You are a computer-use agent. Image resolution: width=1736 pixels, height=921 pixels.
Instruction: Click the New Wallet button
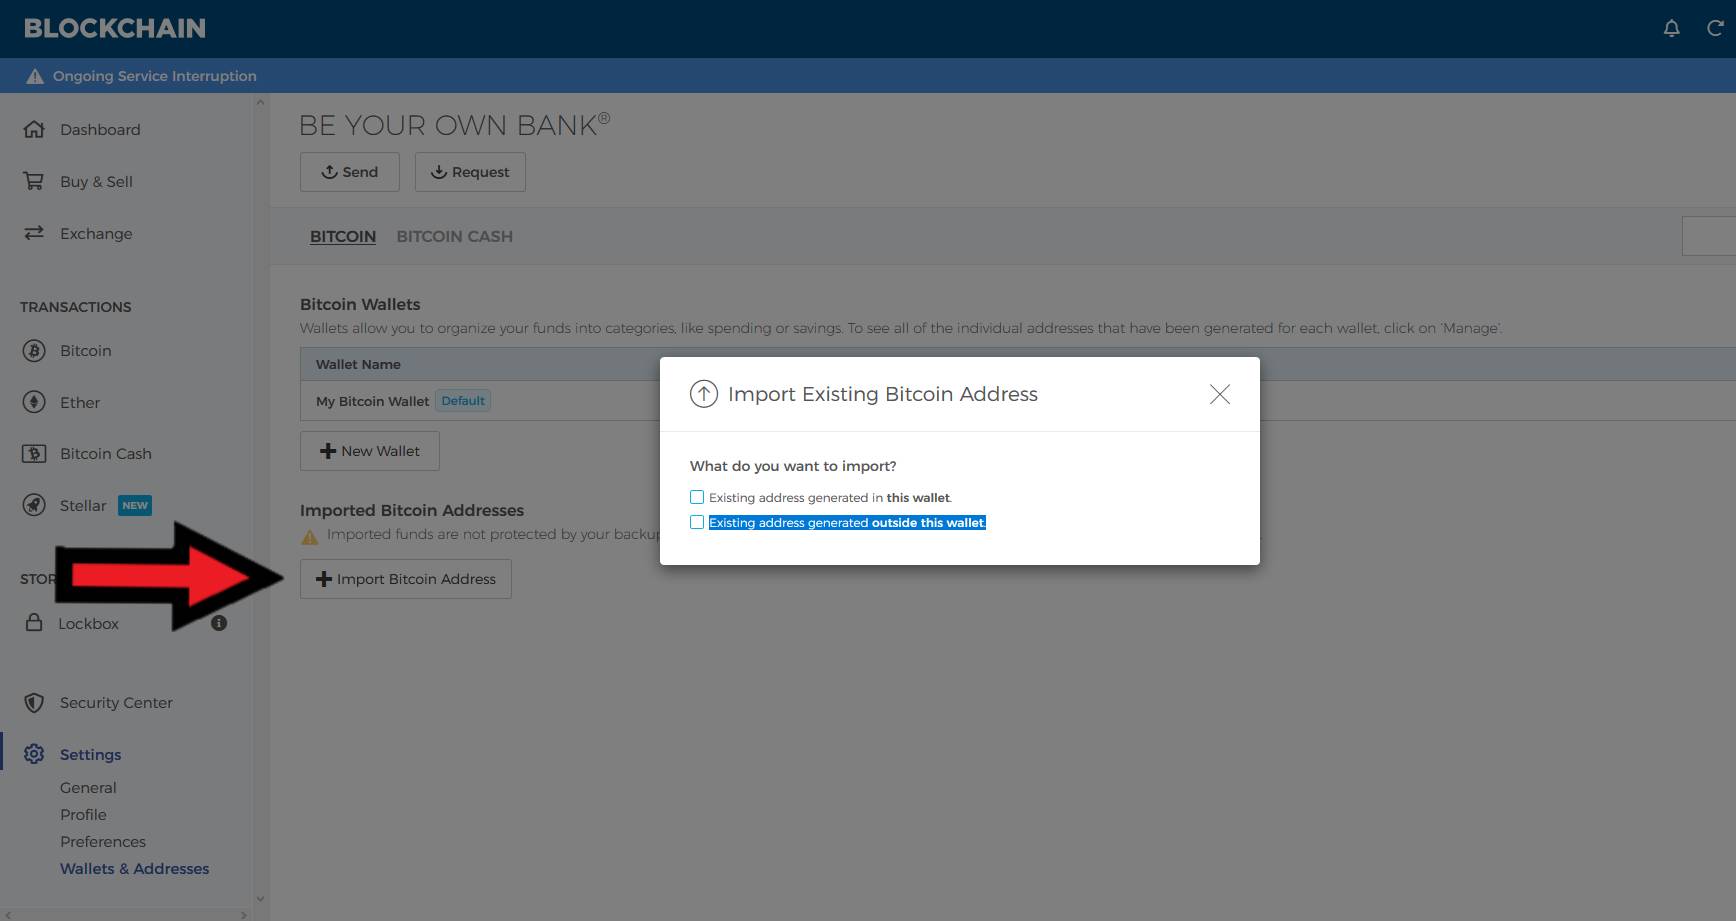tap(370, 451)
